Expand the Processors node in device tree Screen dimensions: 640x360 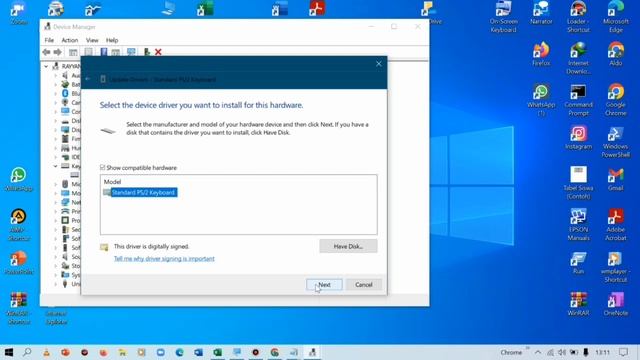(56, 220)
